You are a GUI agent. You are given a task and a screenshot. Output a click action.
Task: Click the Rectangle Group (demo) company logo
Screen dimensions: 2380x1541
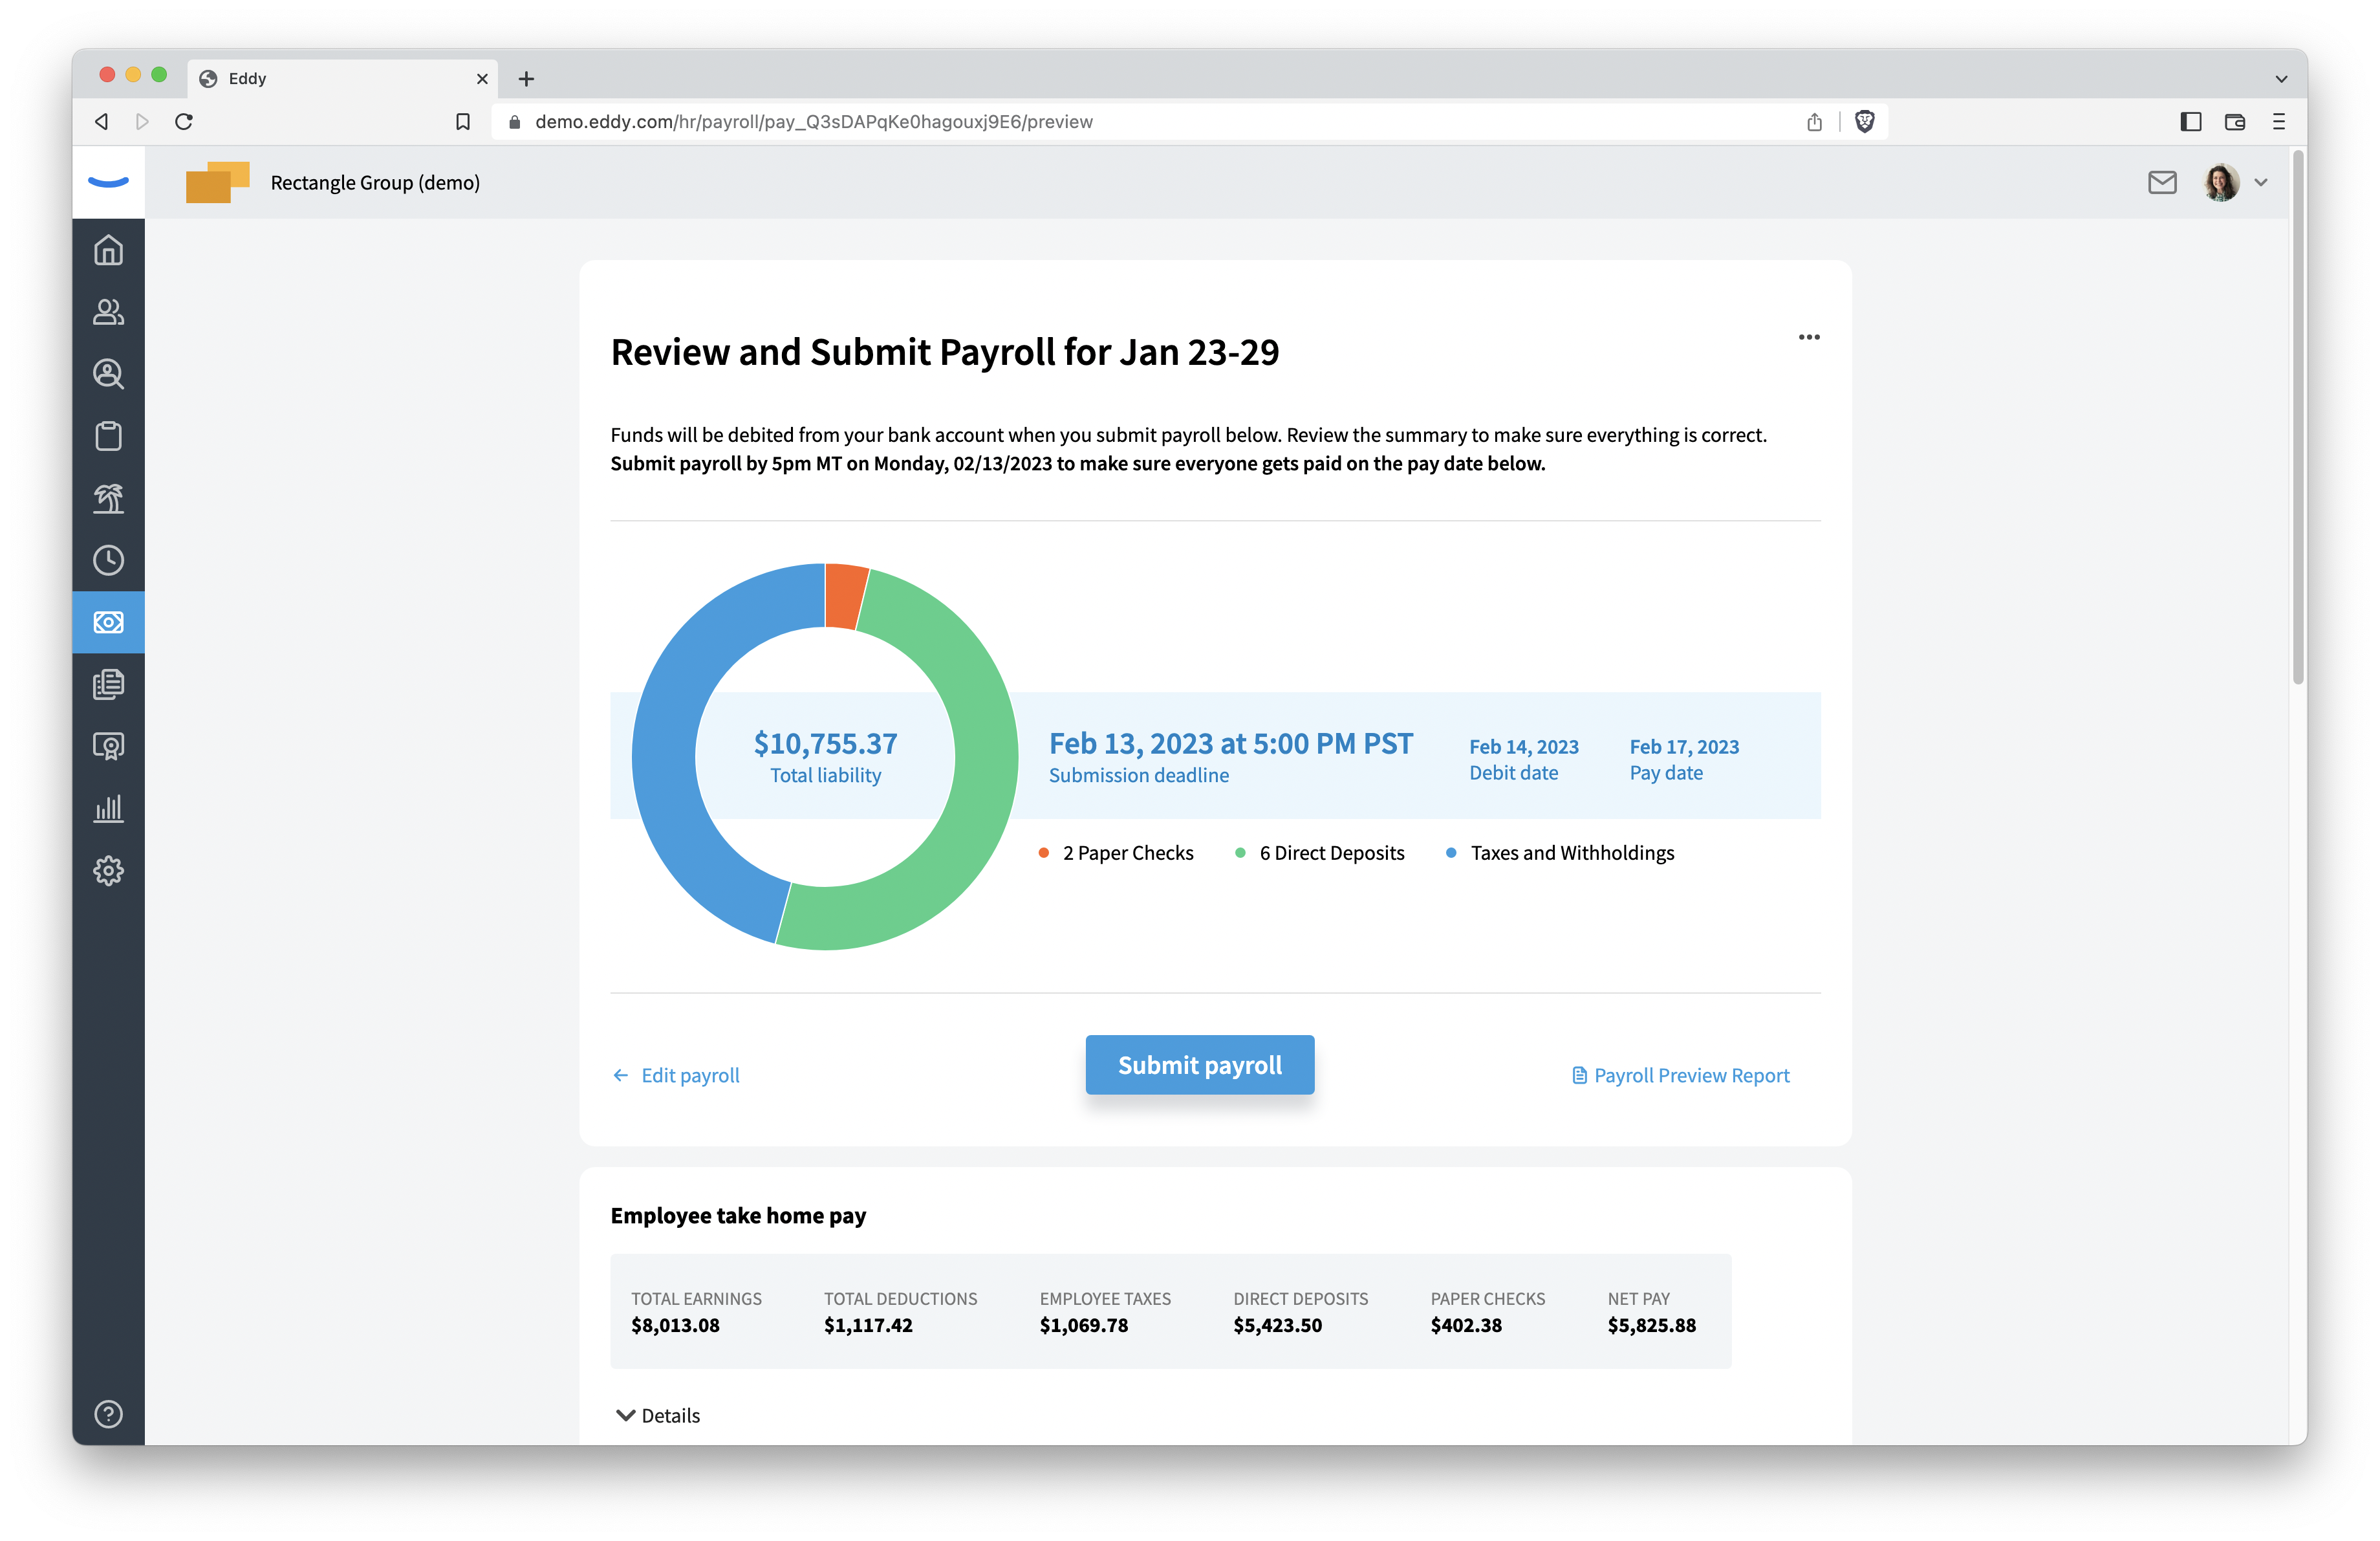217,182
